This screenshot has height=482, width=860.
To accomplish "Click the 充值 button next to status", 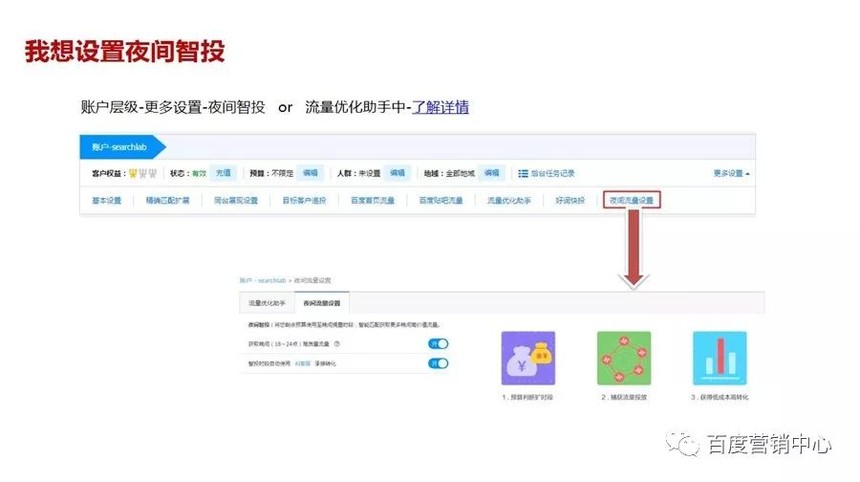I will [x=223, y=173].
